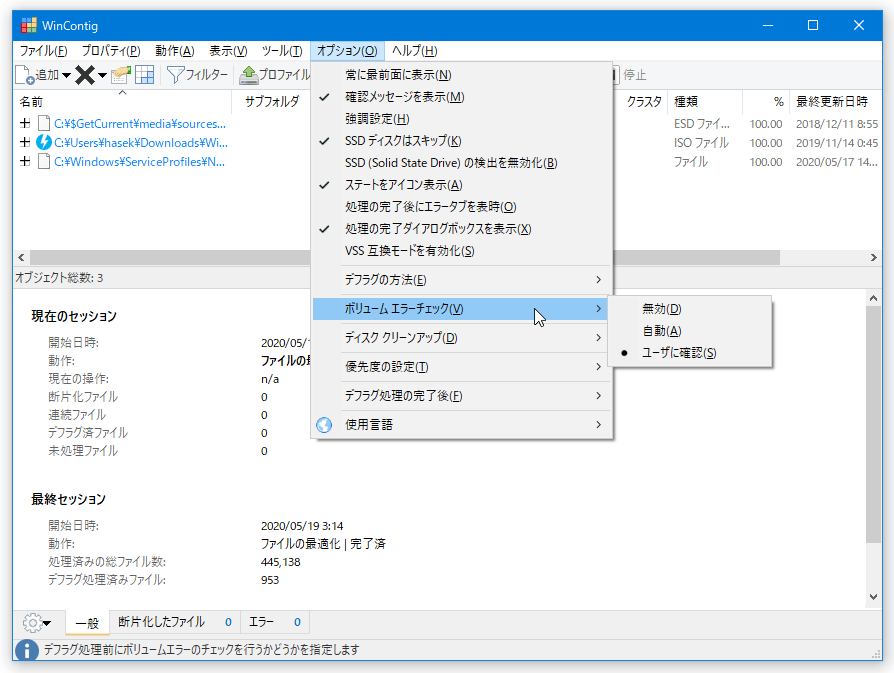Open dropdown arrow next to X remove

102,75
